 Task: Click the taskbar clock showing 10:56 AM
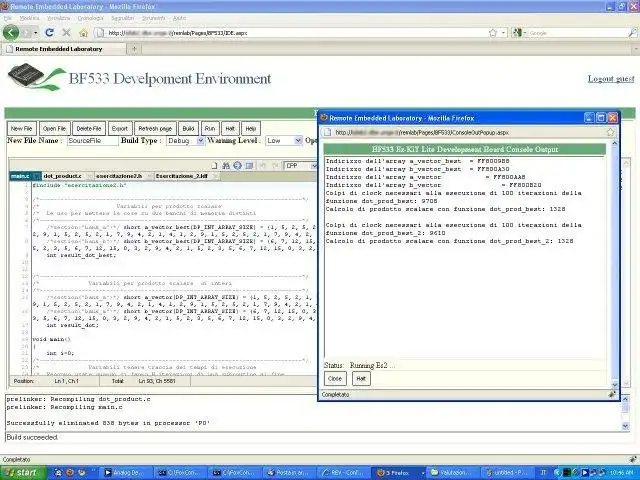[622, 473]
